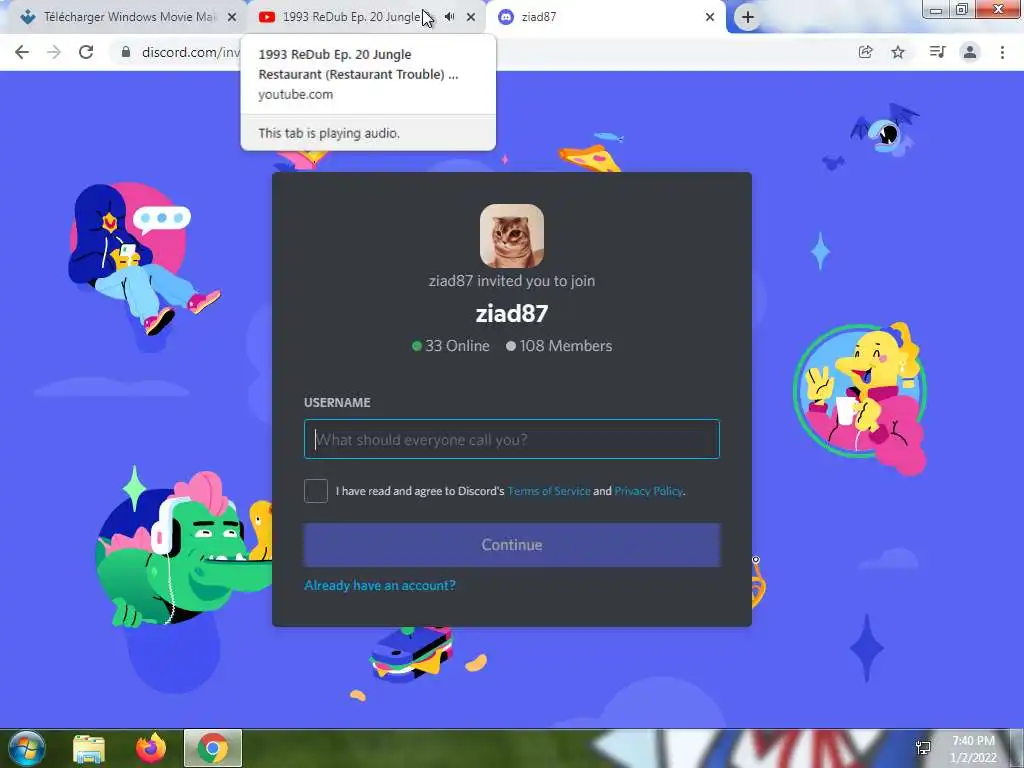Click the address bar URL discord.com

click(190, 52)
